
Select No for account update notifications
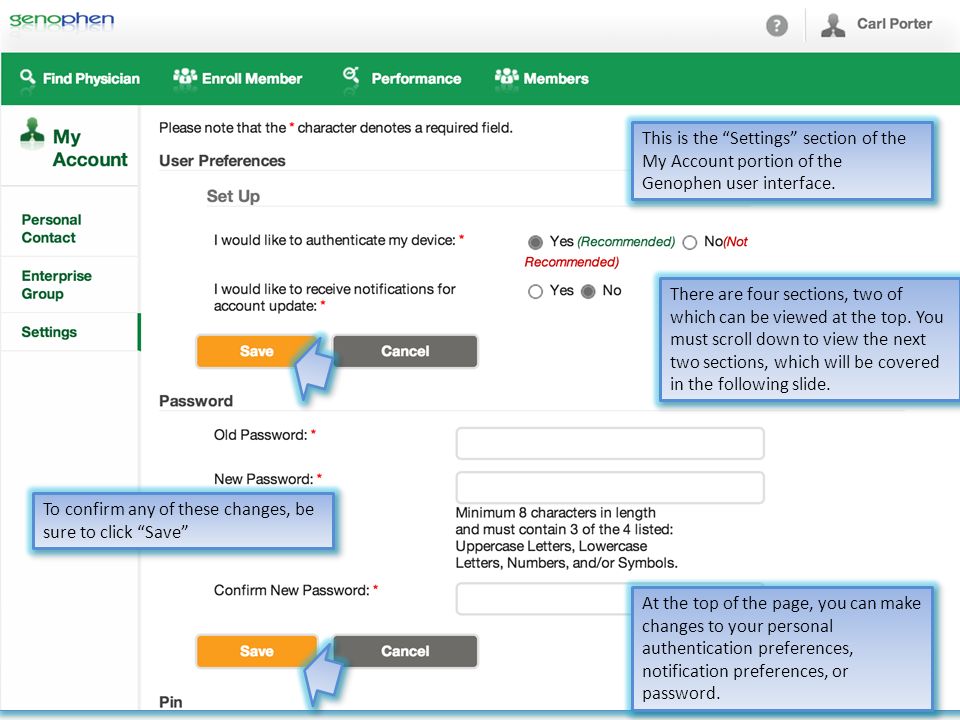588,291
